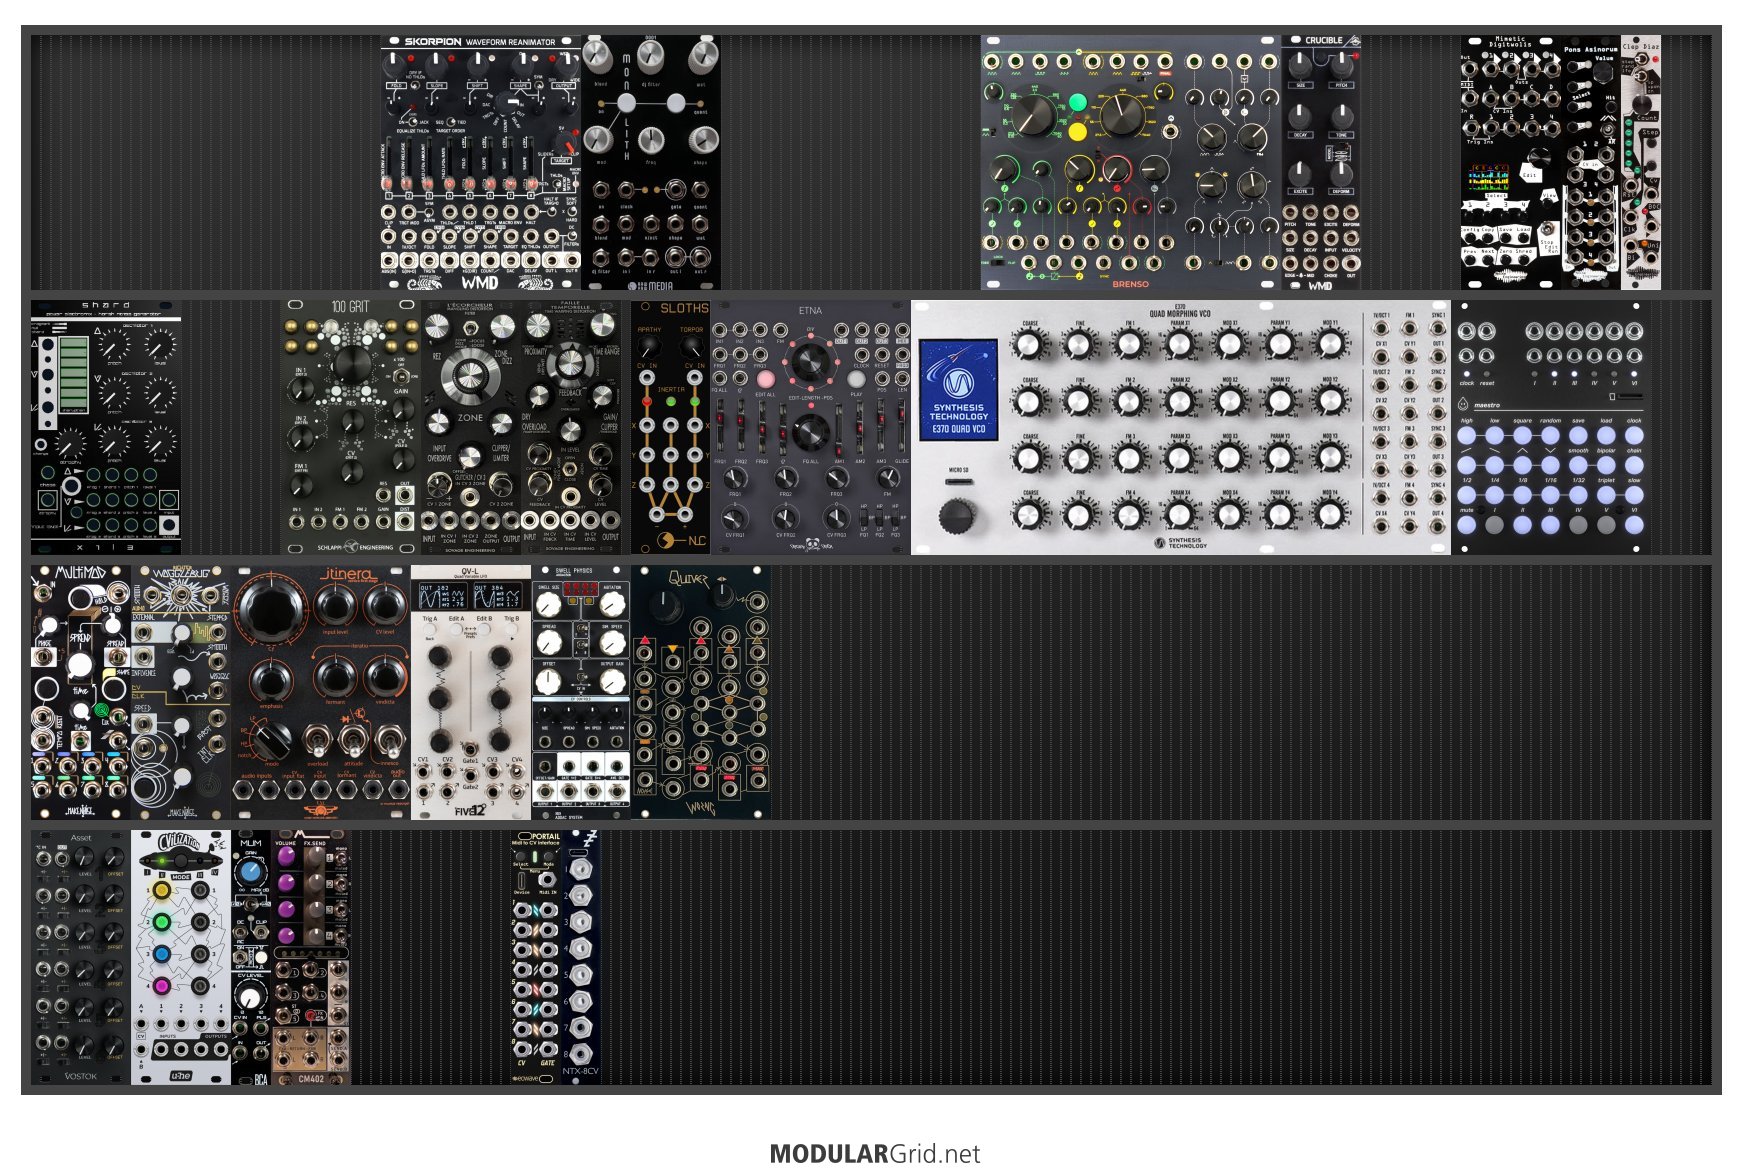Select the Wogglebug module

point(181,692)
